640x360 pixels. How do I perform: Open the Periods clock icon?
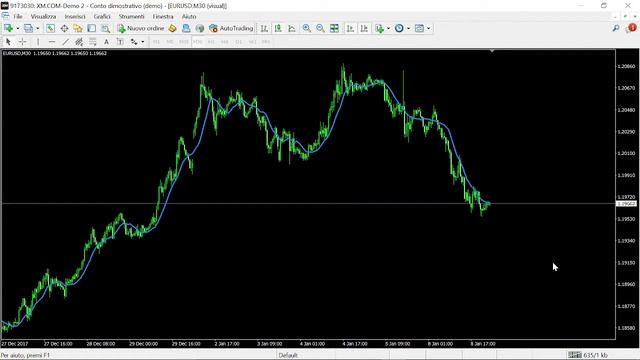pyautogui.click(x=399, y=28)
